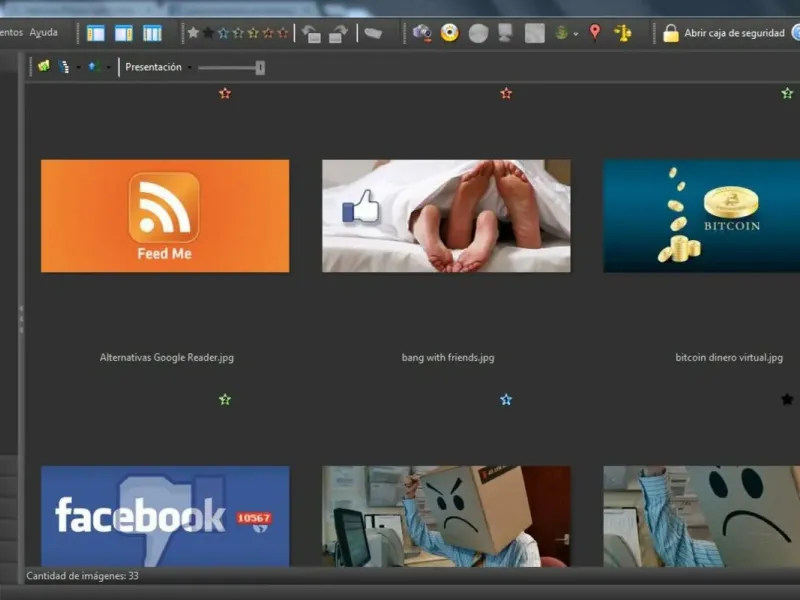This screenshot has height=600, width=800.
Task: Switch to the three-column panel layout
Action: 152,33
